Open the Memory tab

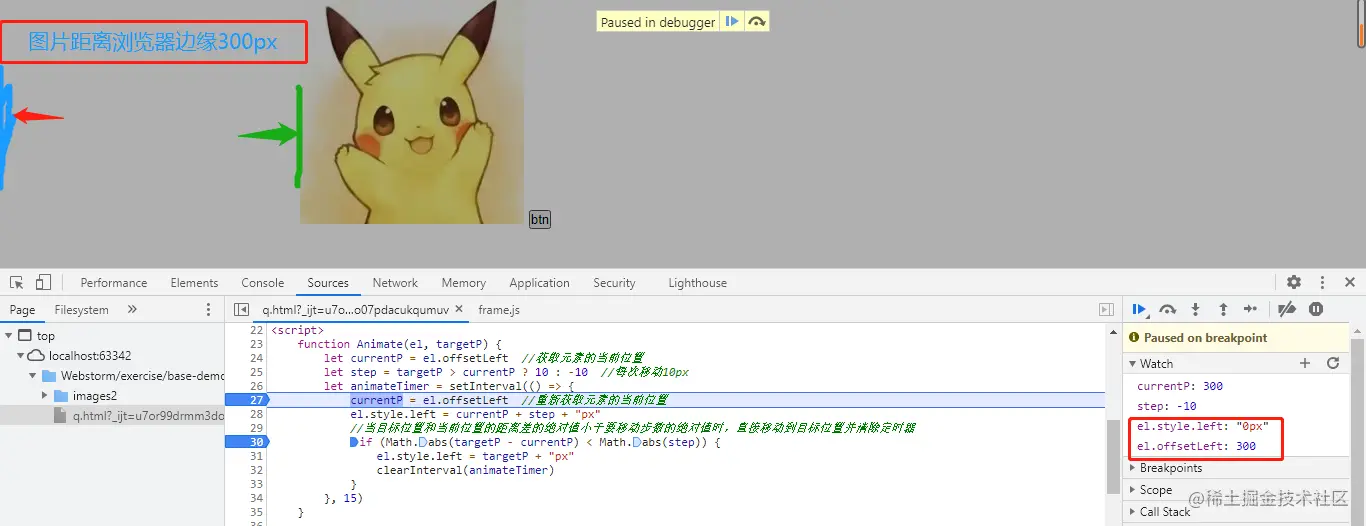(x=464, y=283)
